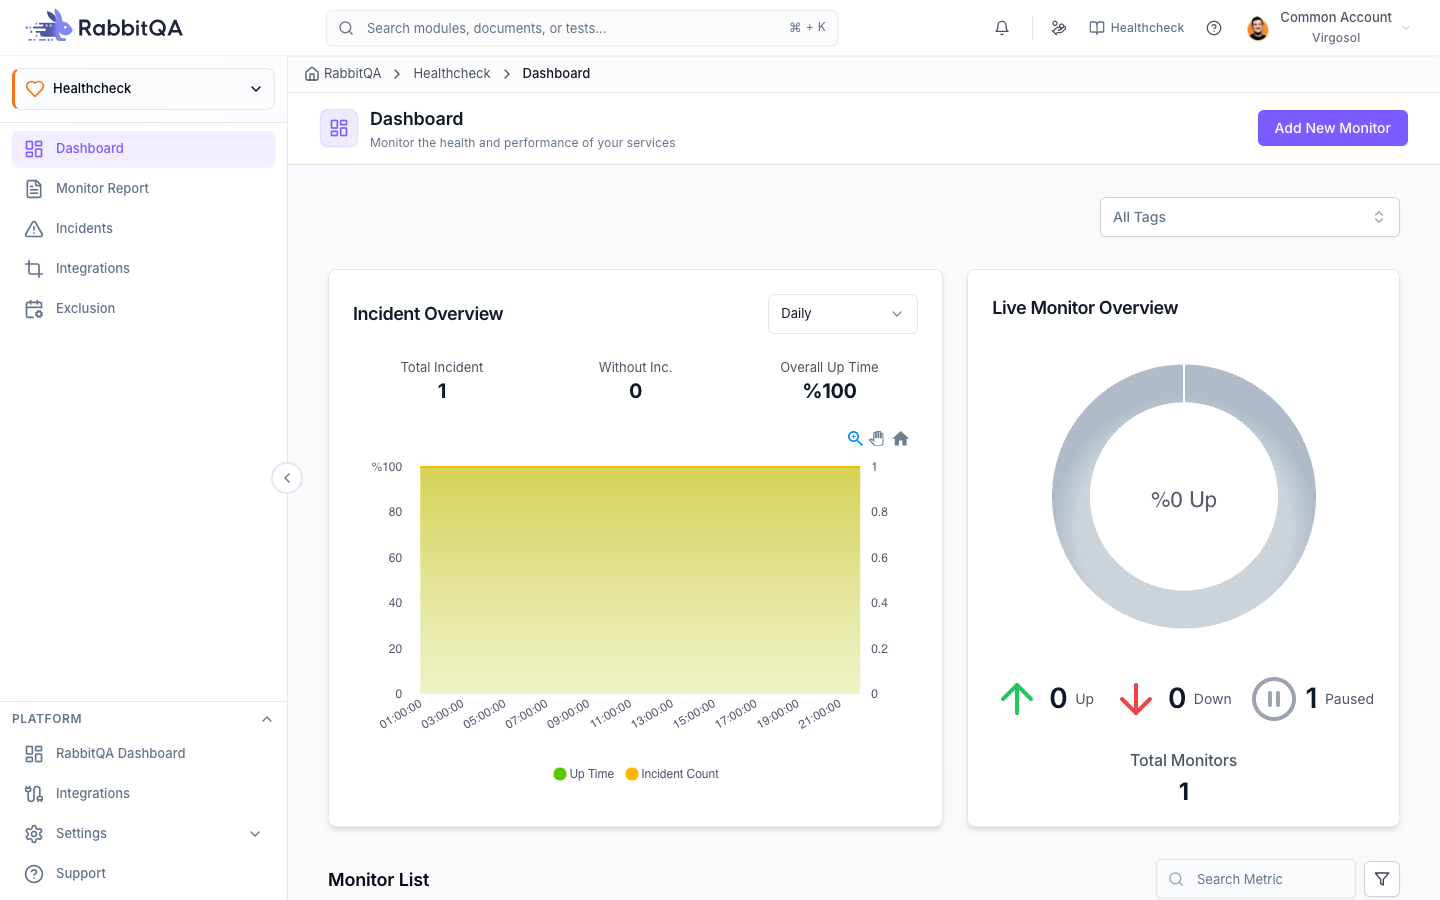
Task: Open the notifications bell
Action: (x=1002, y=28)
